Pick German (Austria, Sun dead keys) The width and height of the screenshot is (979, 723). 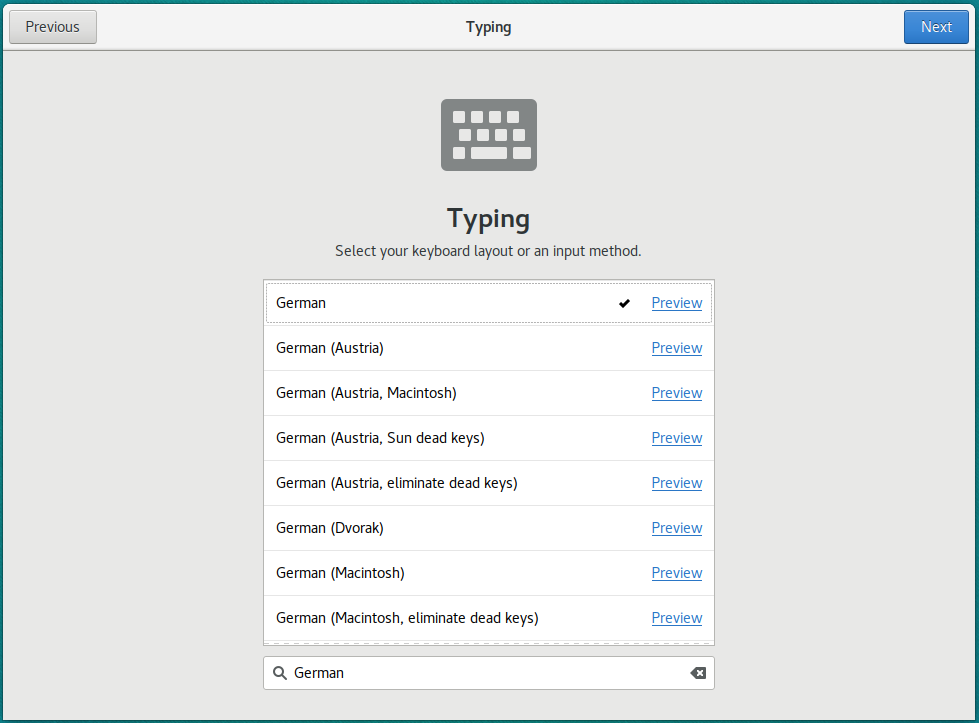tap(380, 438)
